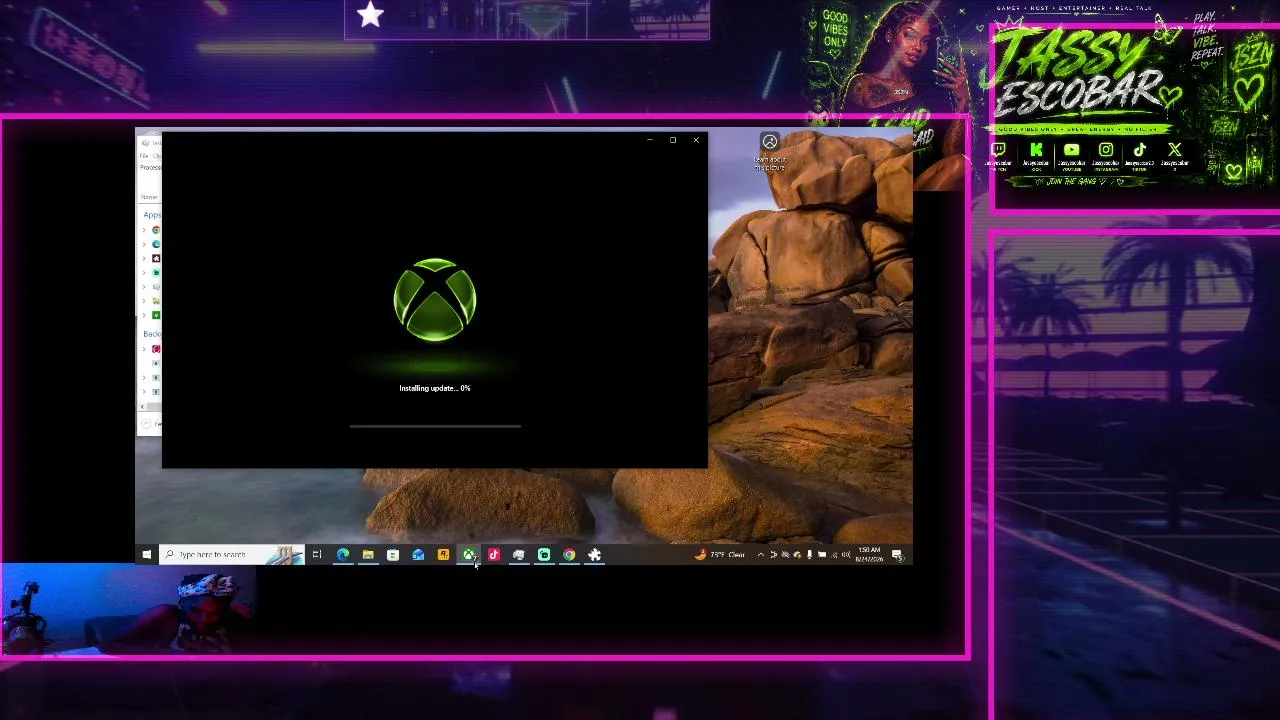Image resolution: width=1280 pixels, height=720 pixels.
Task: Close the Xbox updater window
Action: tap(696, 140)
